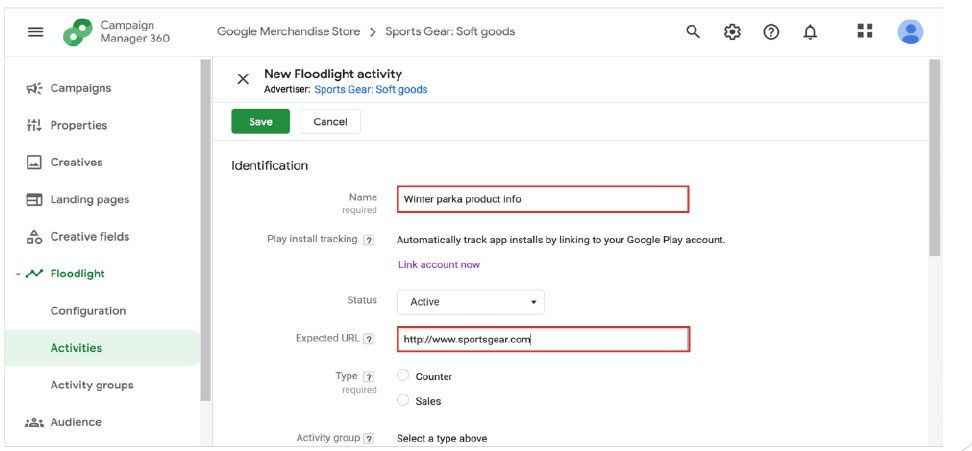This screenshot has width=972, height=451.
Task: Click the Properties sliders icon
Action: click(34, 125)
